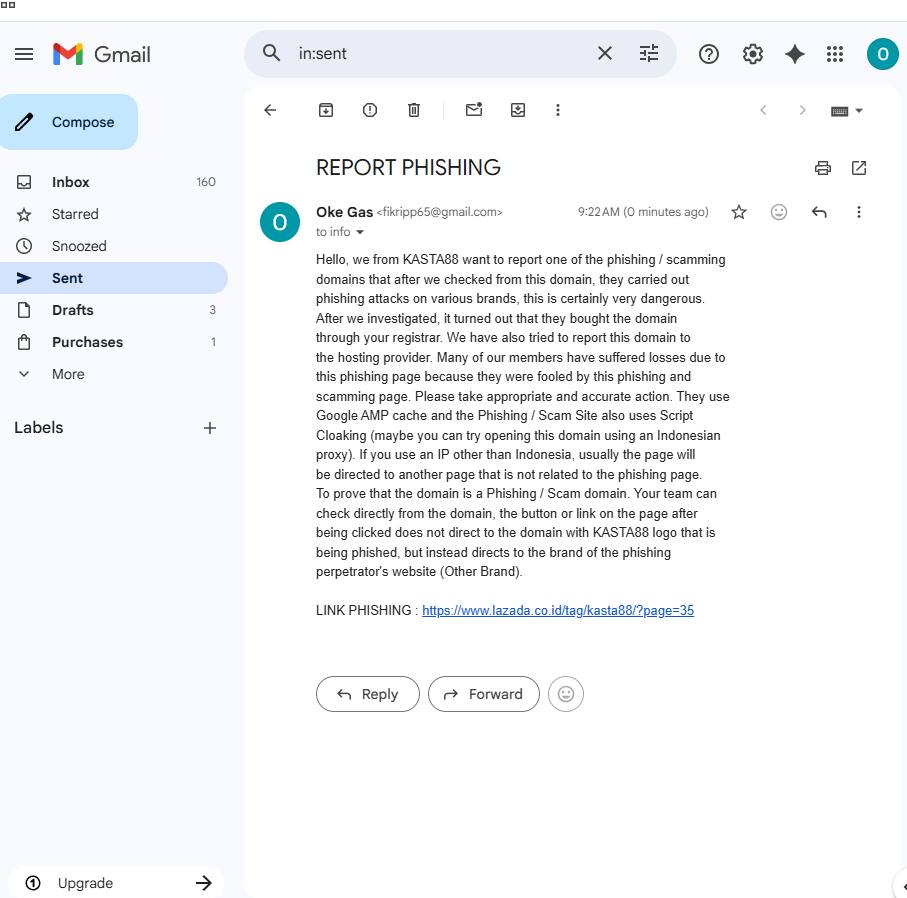The width and height of the screenshot is (907, 898).
Task: Star the Oke Gas message
Action: pos(739,212)
